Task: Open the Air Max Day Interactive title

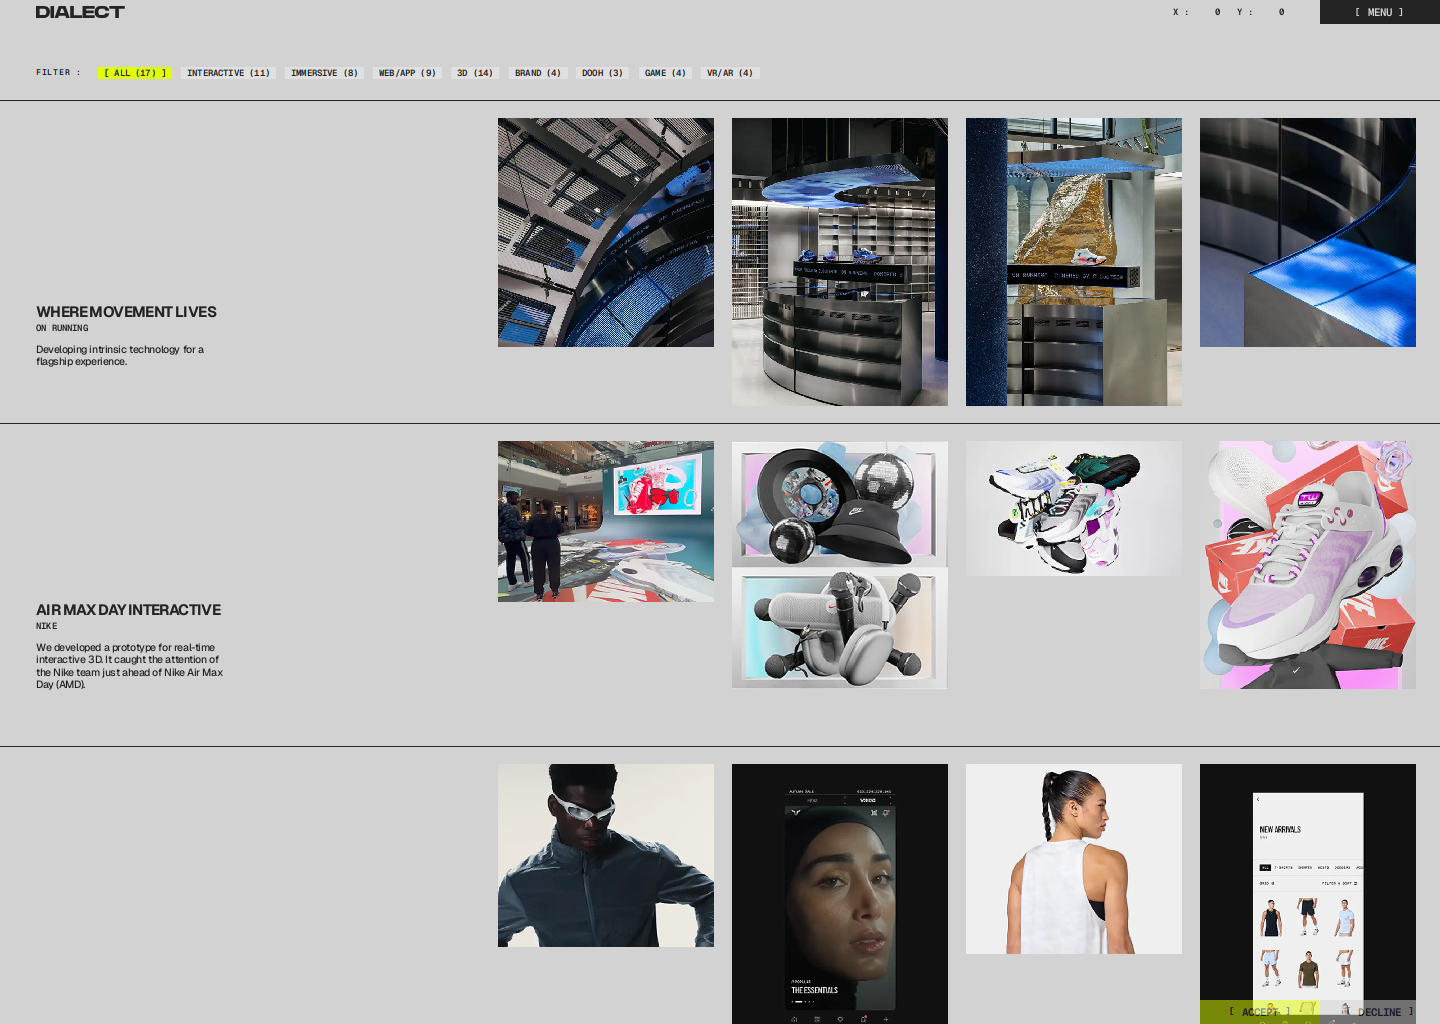Action: pos(128,610)
